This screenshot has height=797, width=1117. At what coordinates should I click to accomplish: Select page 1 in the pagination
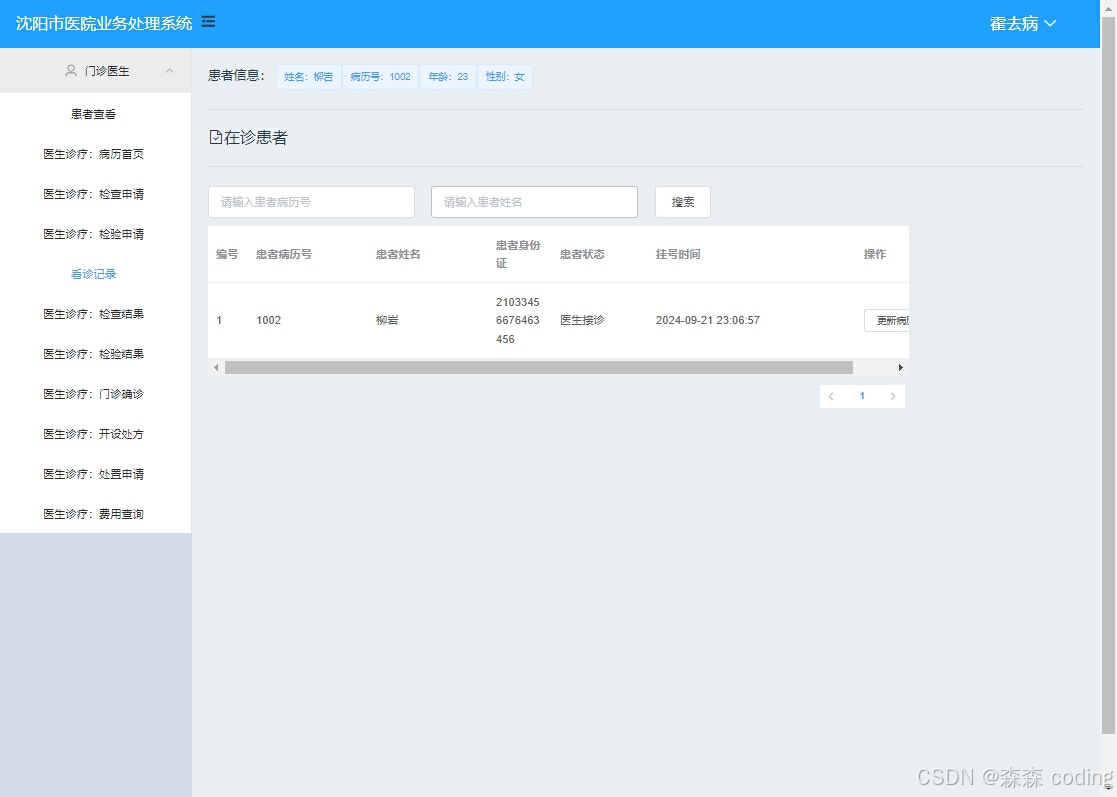(862, 396)
